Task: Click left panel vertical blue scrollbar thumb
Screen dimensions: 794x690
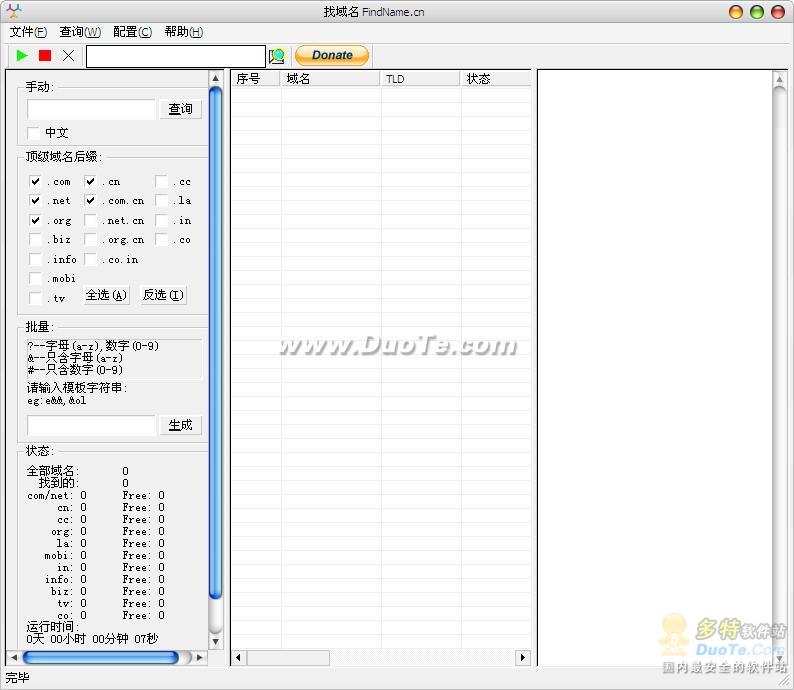Action: click(216, 343)
